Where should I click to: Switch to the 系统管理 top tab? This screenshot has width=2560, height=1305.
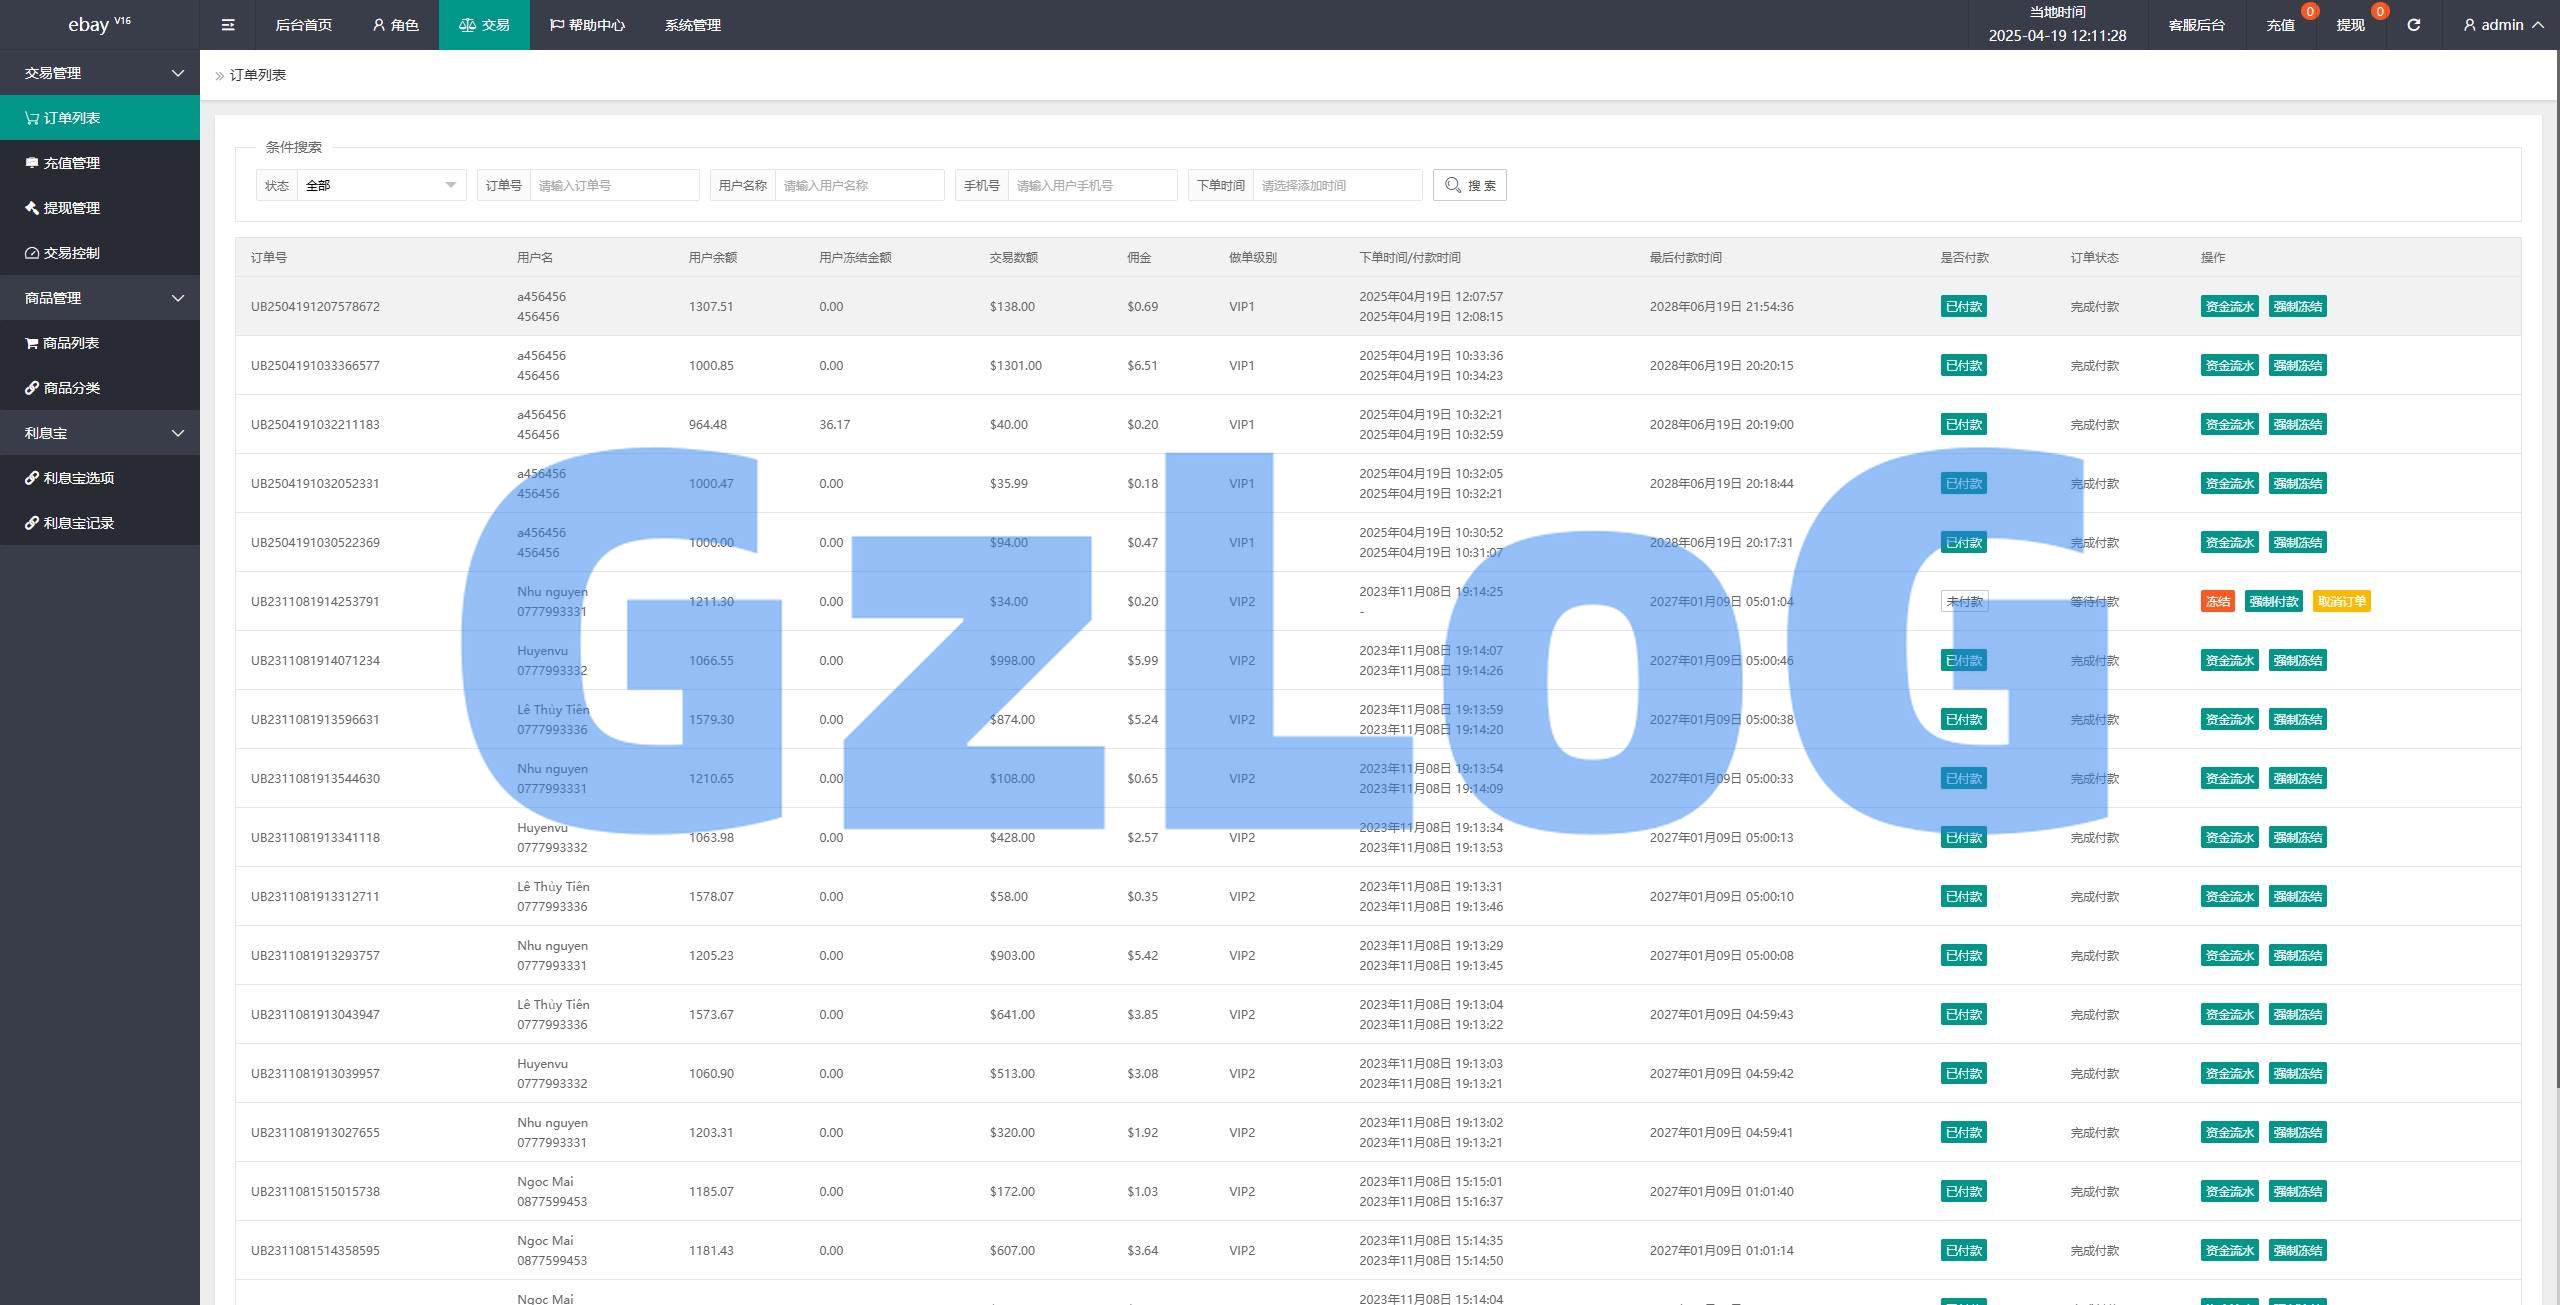click(692, 25)
